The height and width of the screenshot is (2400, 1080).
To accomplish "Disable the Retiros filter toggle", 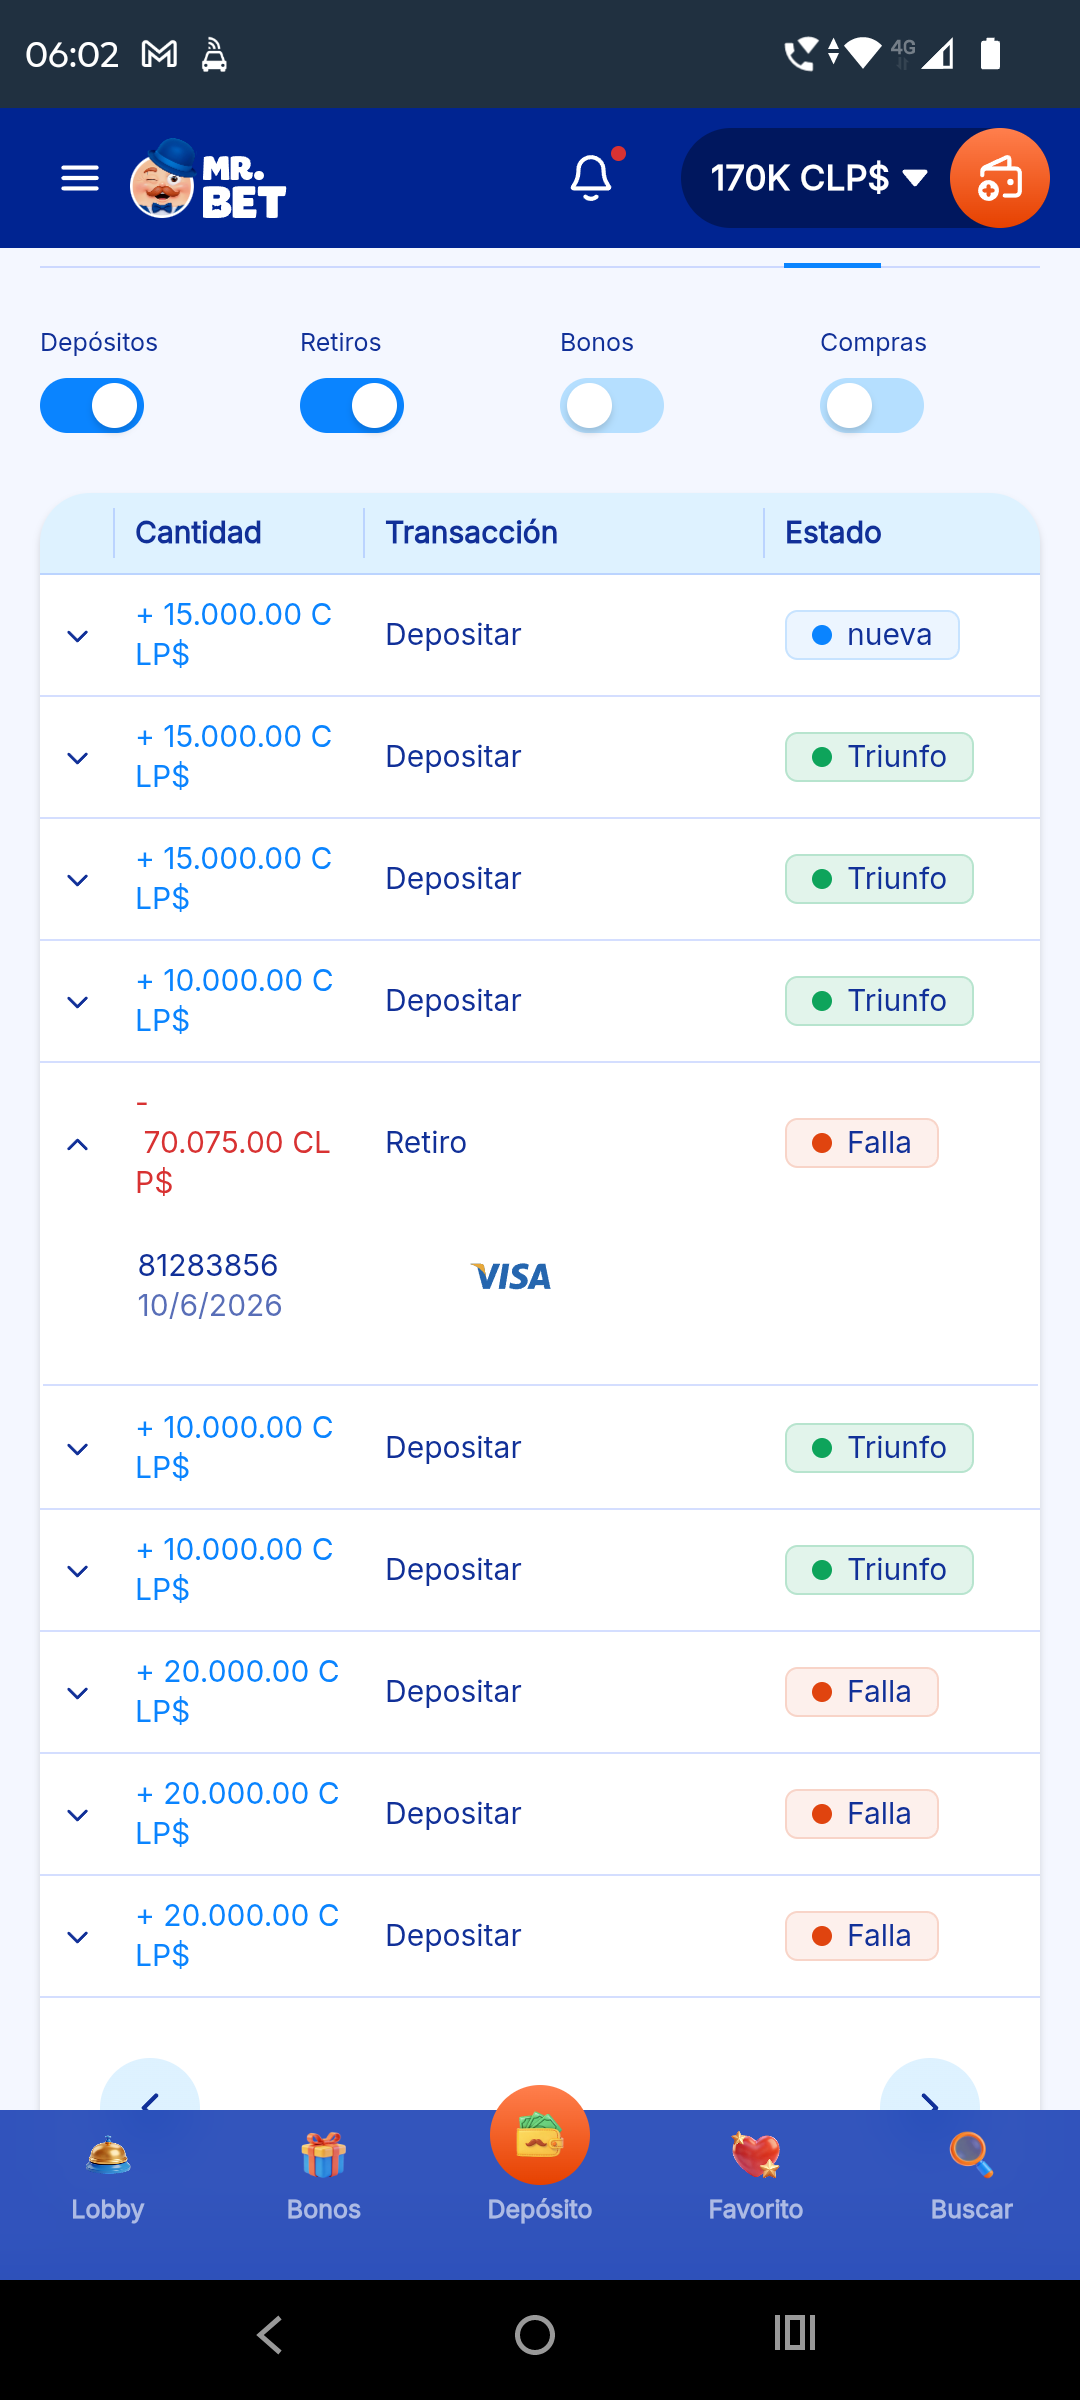I will 352,406.
